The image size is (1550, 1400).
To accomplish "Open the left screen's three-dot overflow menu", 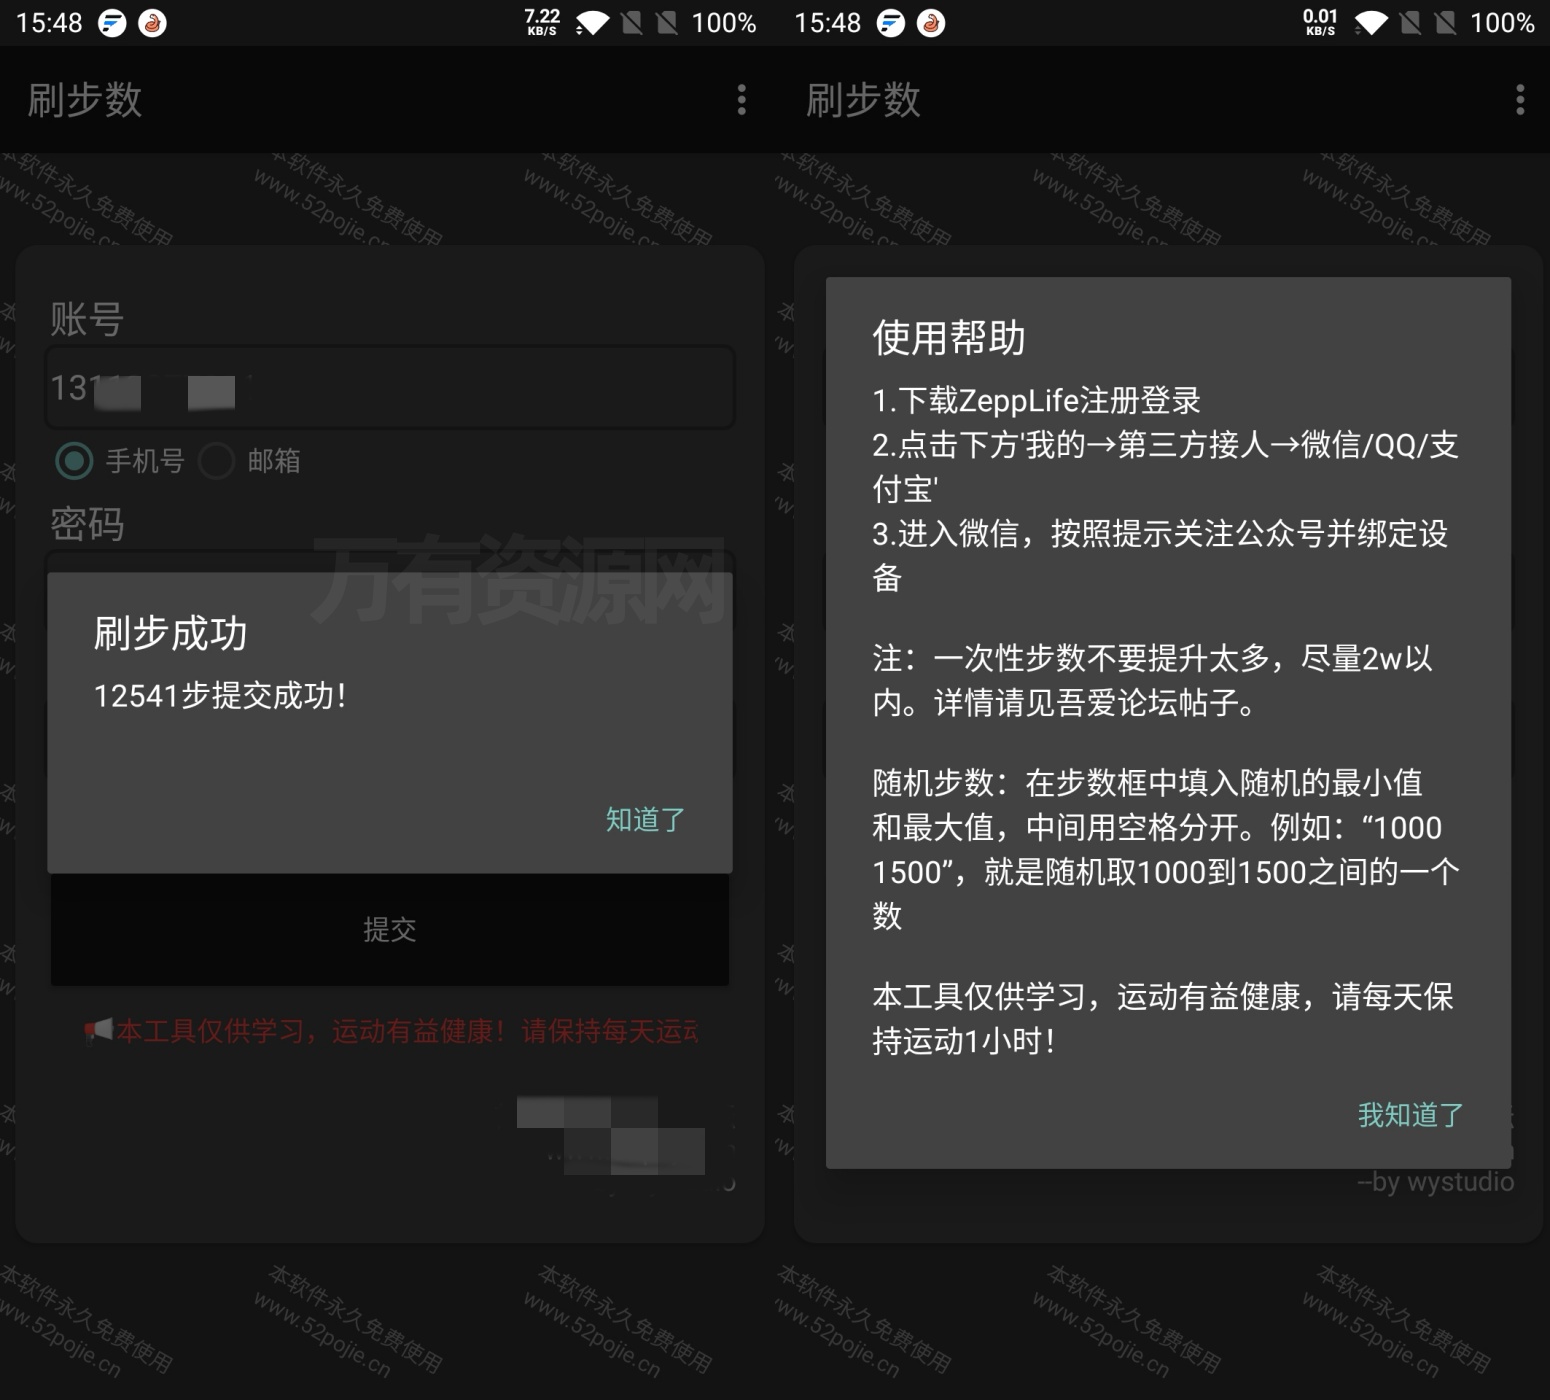I will [x=741, y=99].
